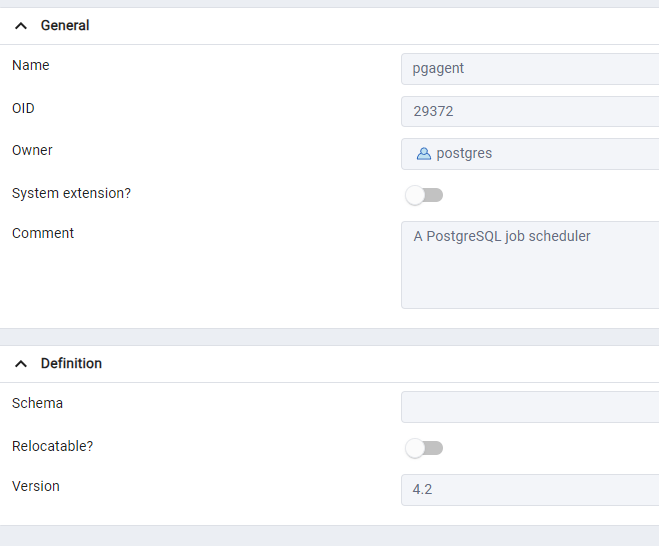Screen dimensions: 659x546
Task: Click the System extension? label
Action: click(x=71, y=193)
